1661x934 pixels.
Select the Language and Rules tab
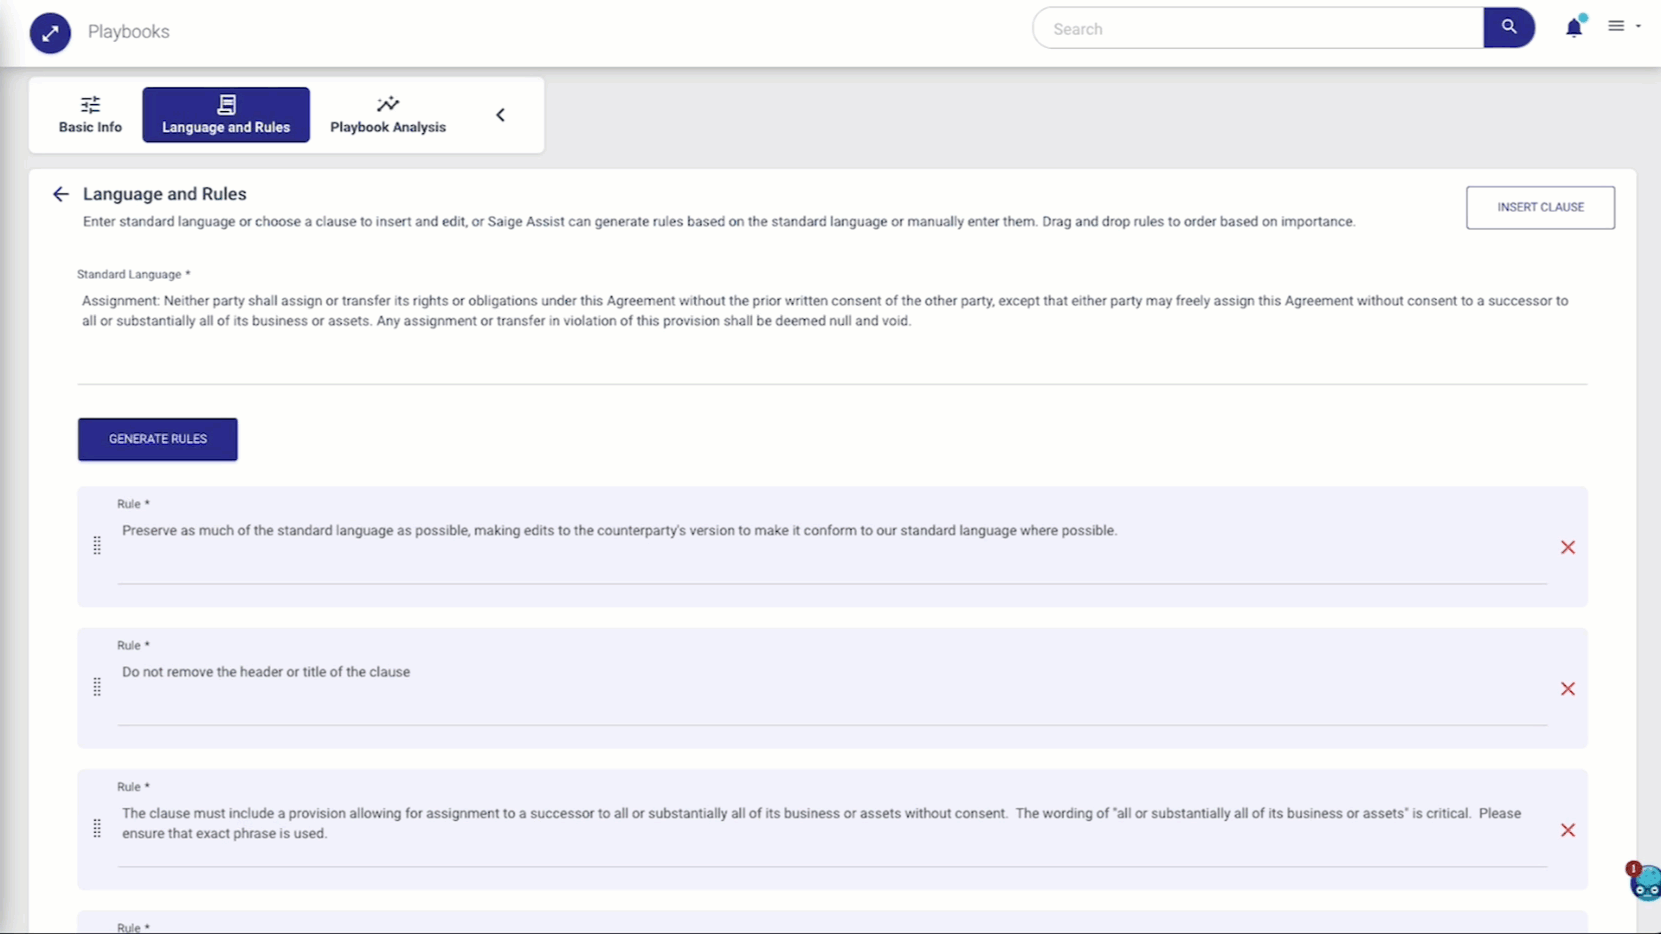click(x=226, y=115)
